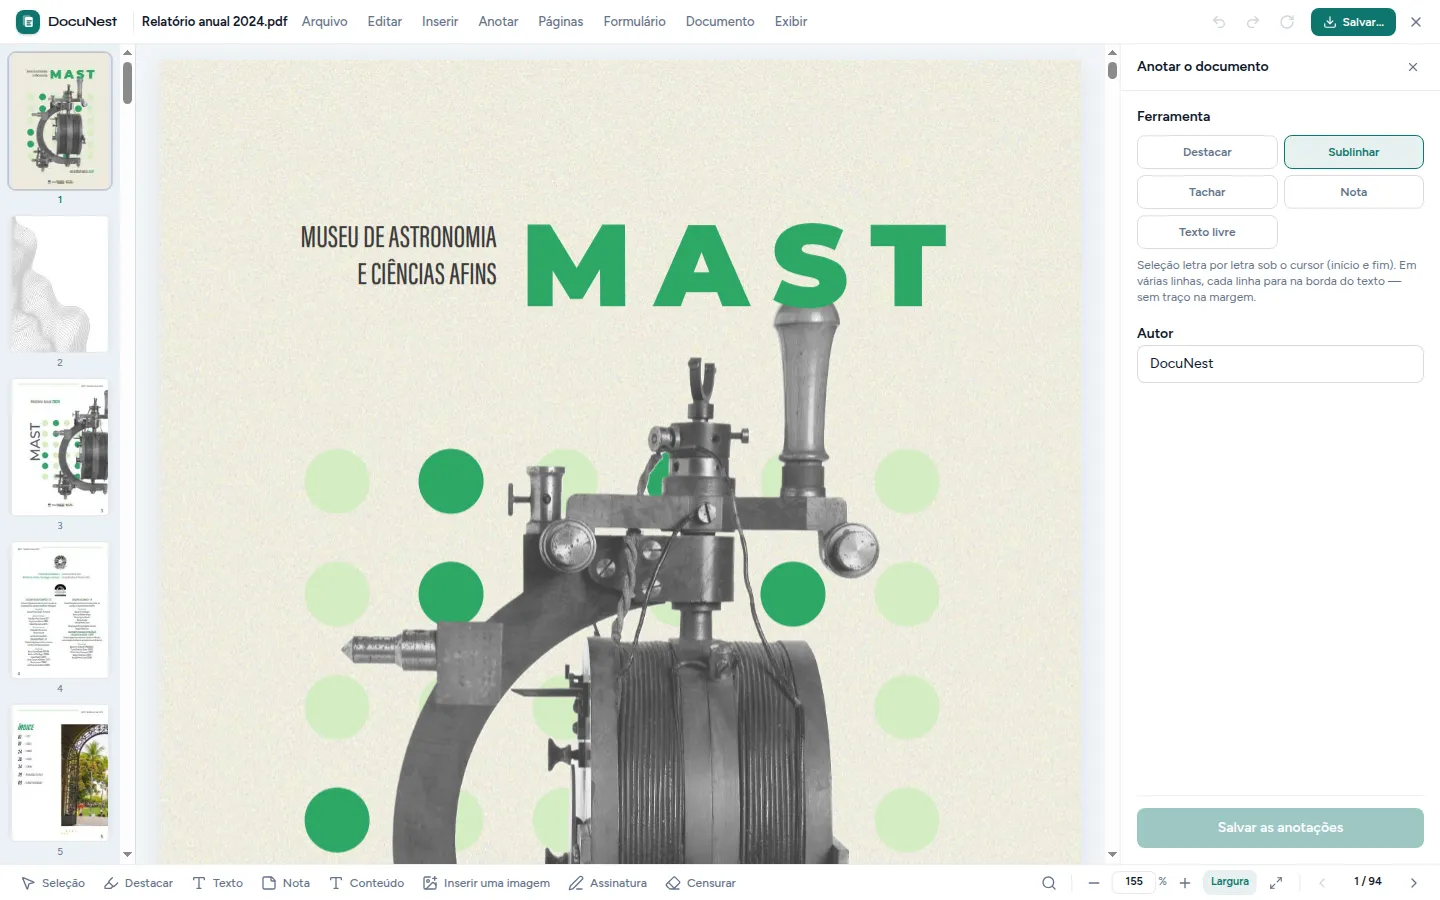The height and width of the screenshot is (900, 1440).
Task: Close the Anotar o documento panel
Action: pyautogui.click(x=1413, y=67)
